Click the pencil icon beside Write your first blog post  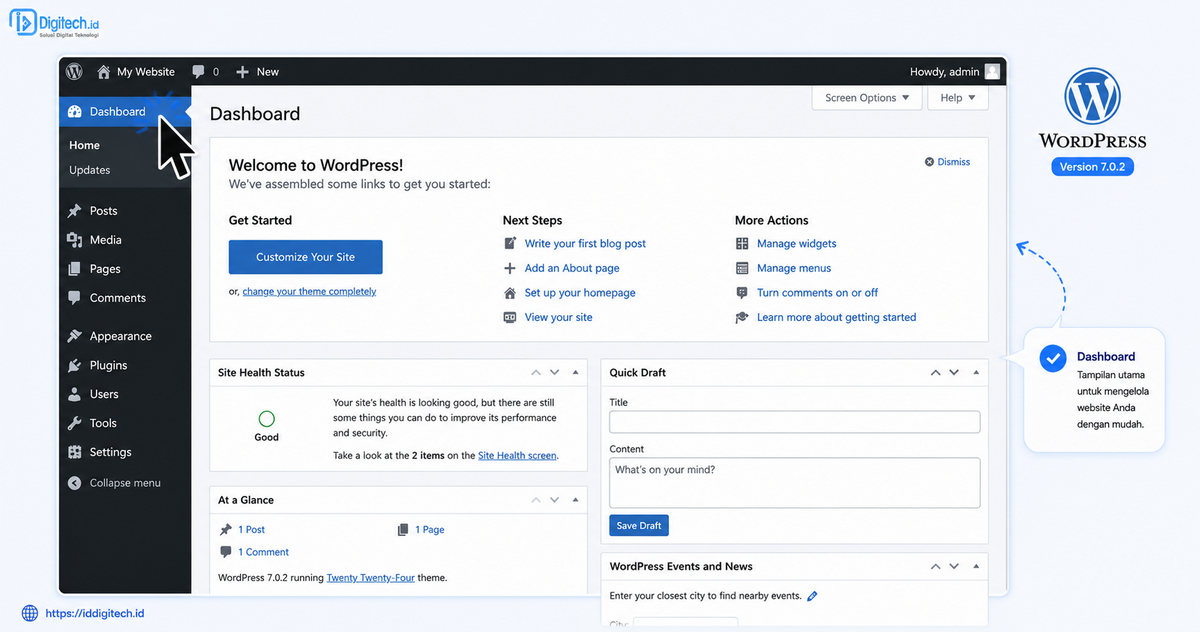(510, 243)
